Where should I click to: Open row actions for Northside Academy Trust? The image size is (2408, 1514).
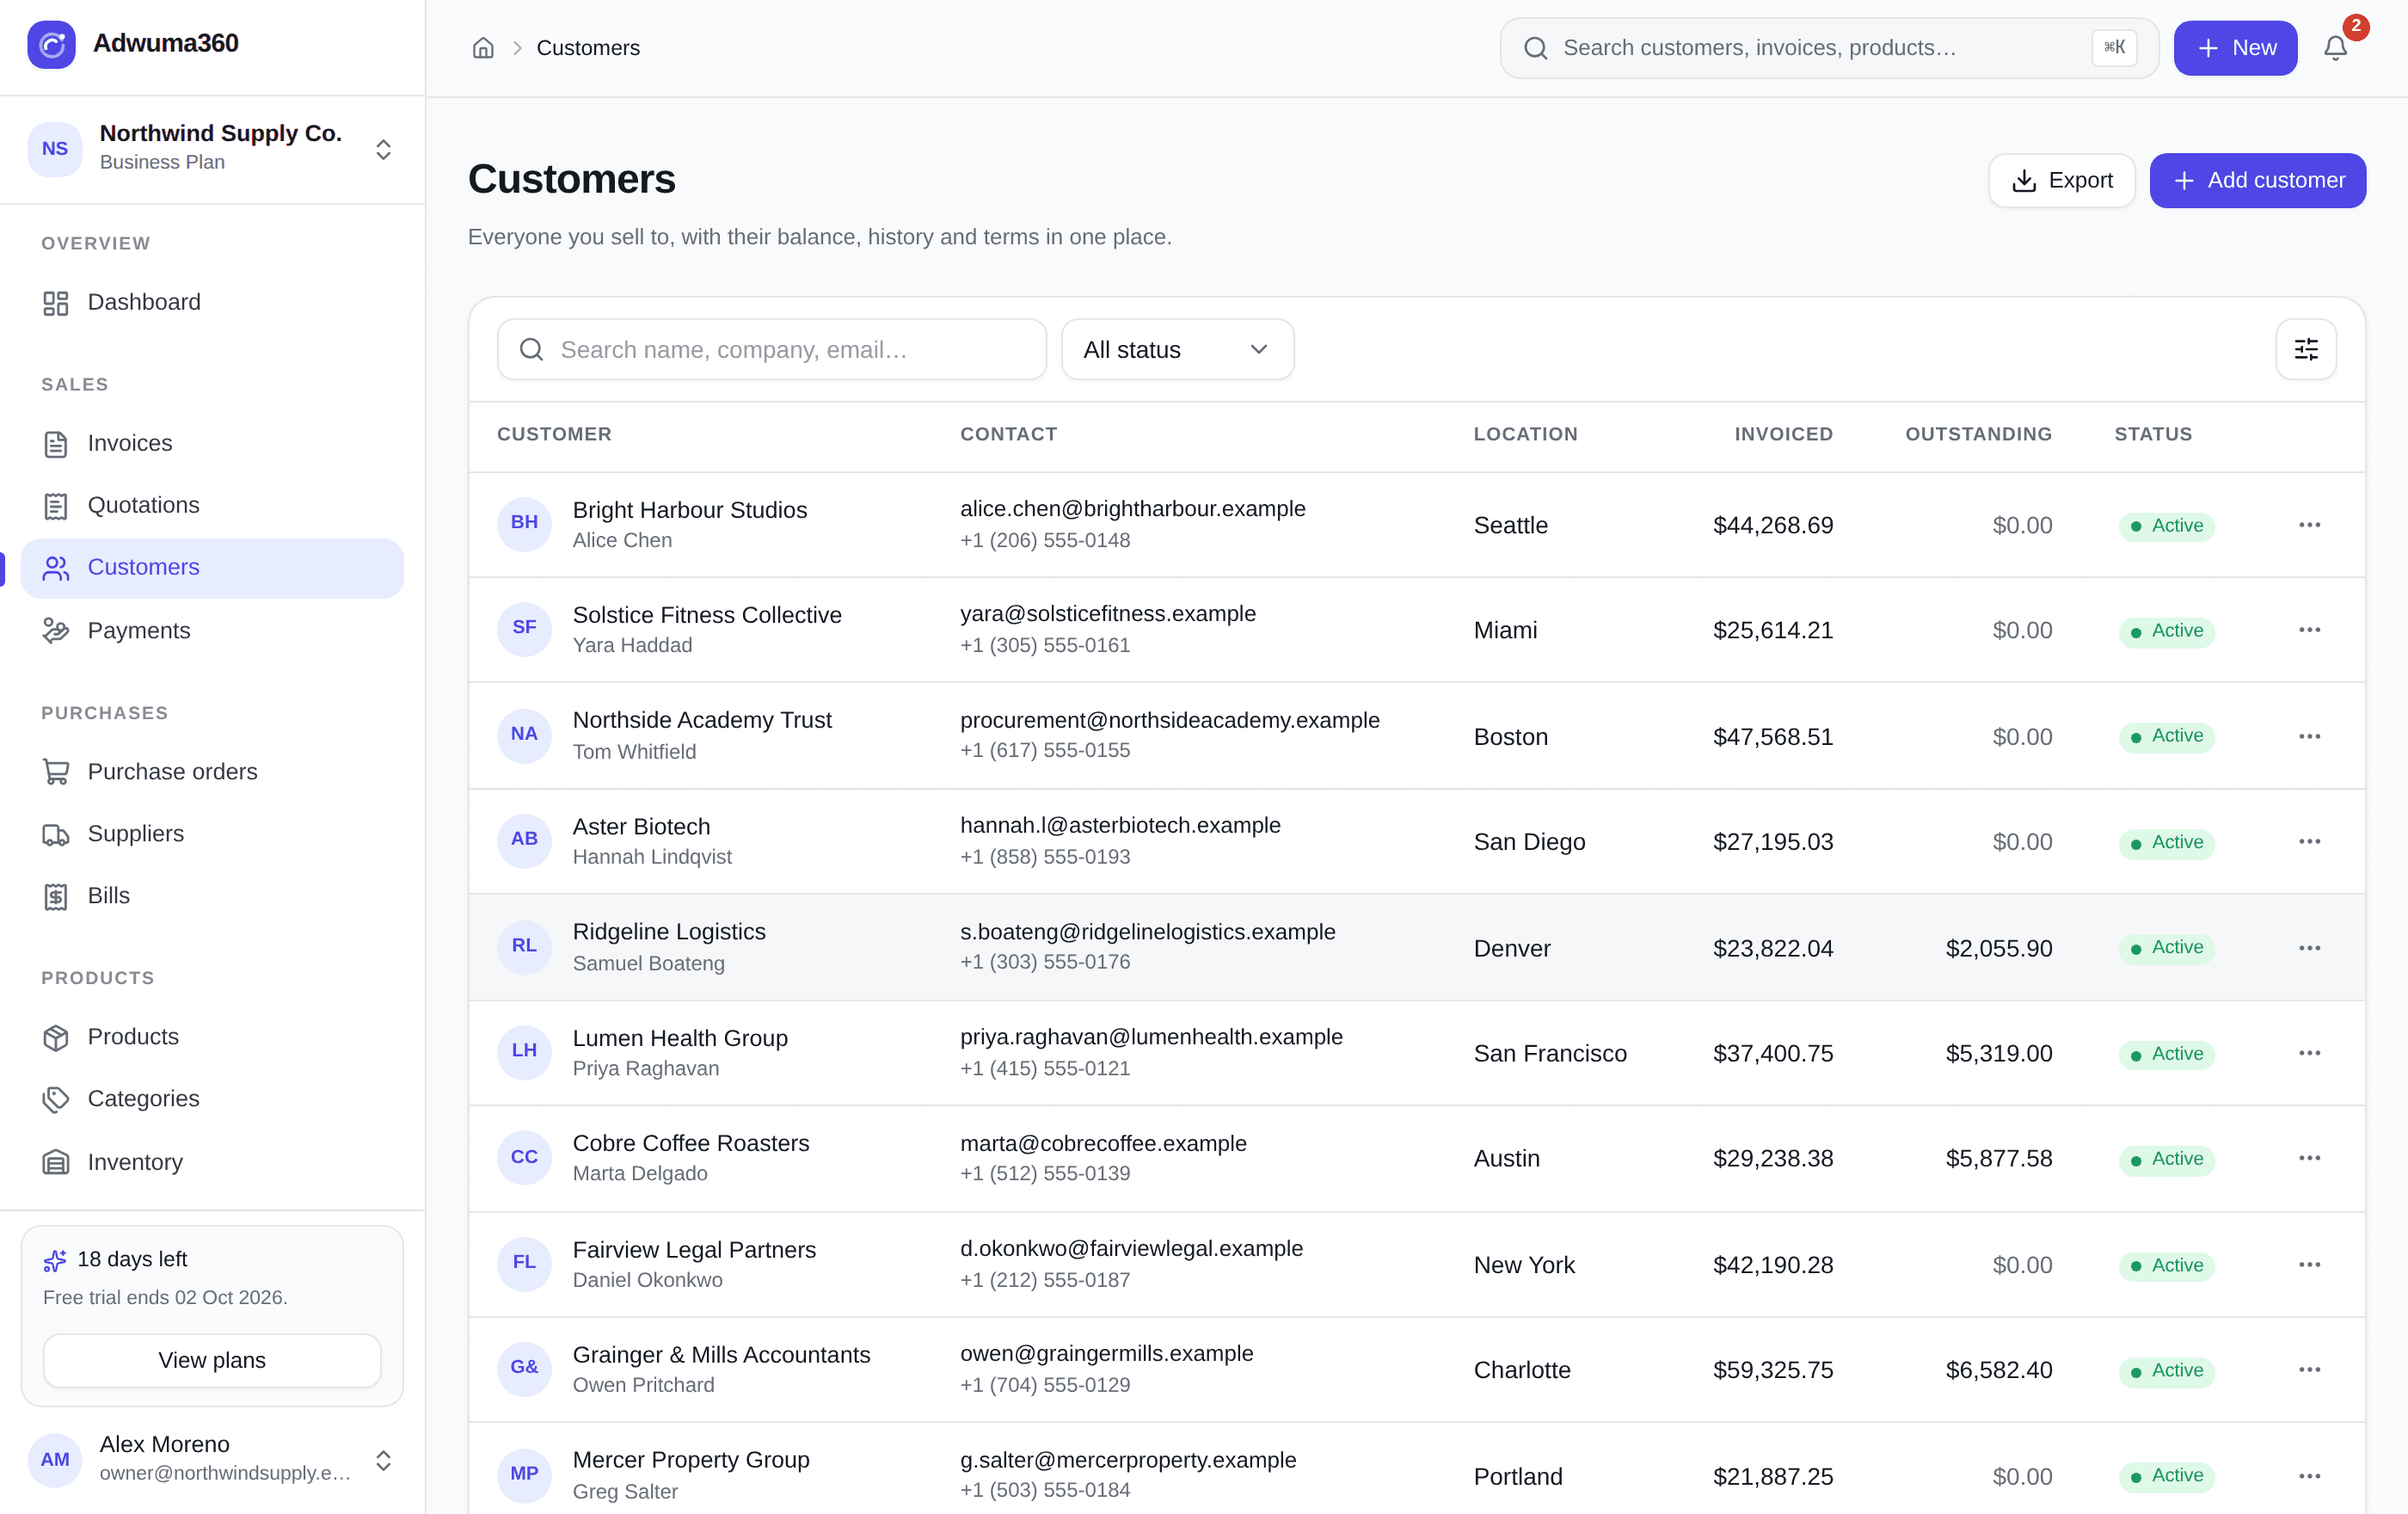(2309, 736)
